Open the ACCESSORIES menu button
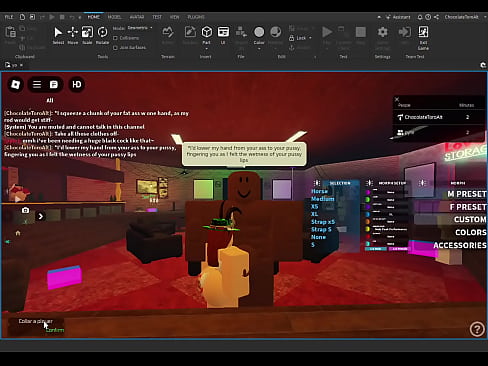This screenshot has width=488, height=366. [460, 245]
